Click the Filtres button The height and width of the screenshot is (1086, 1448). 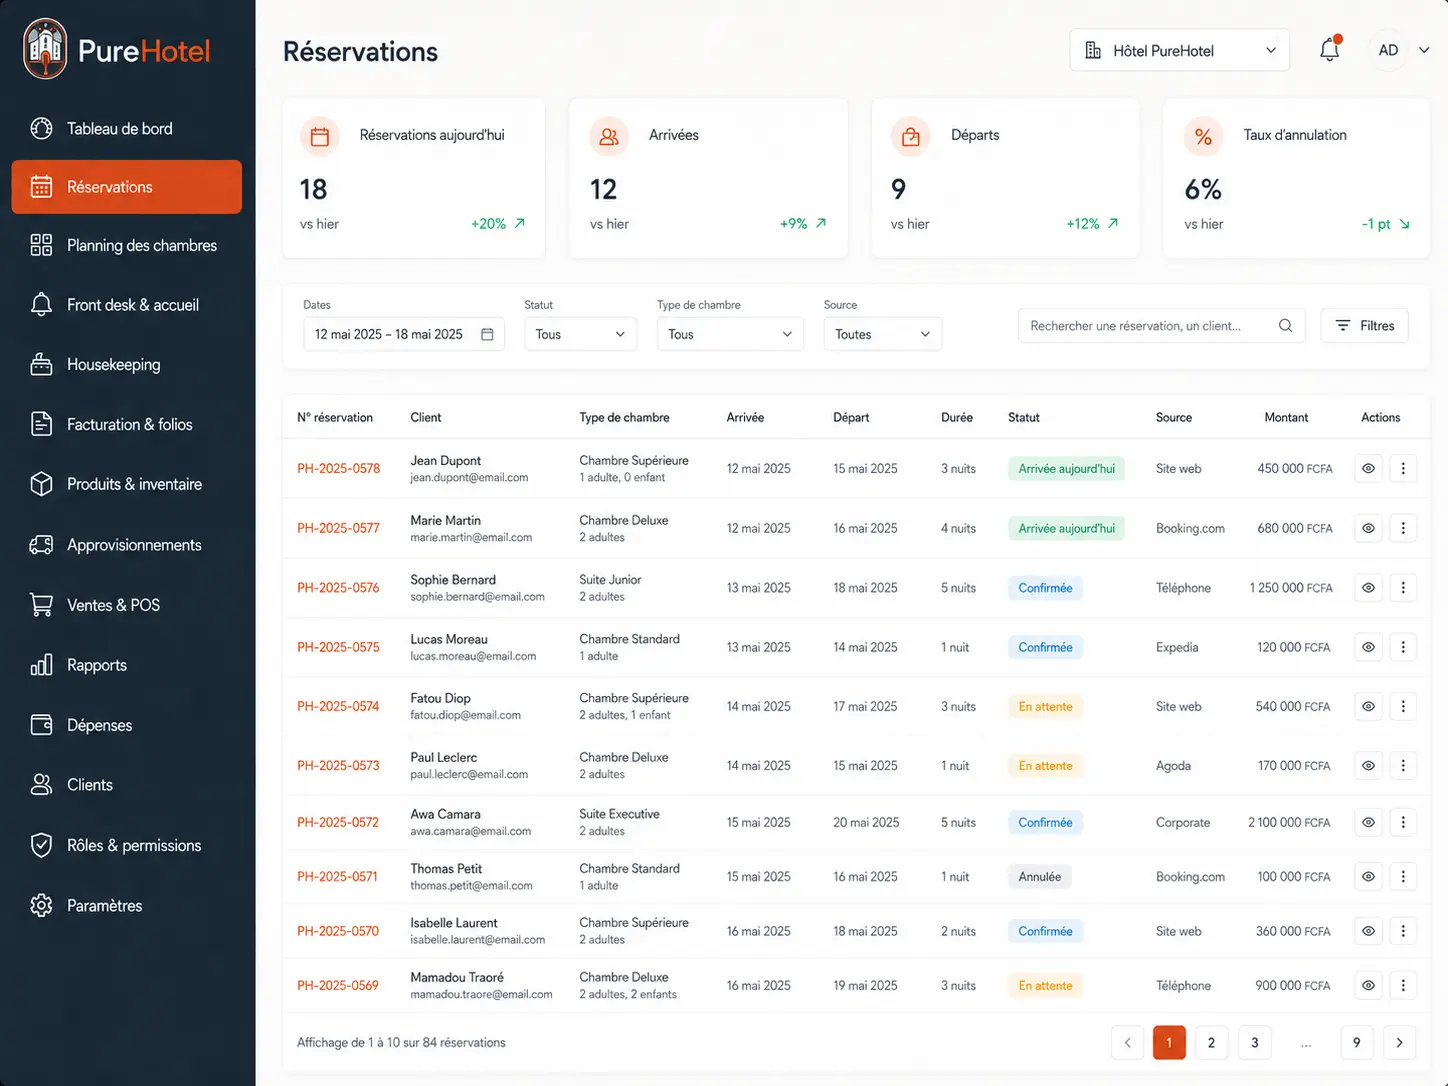pos(1364,326)
